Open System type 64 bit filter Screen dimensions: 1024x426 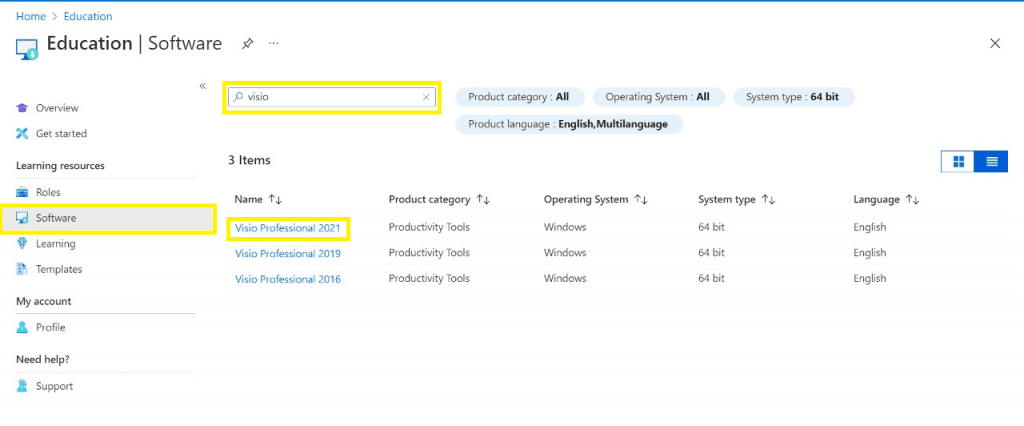(793, 97)
